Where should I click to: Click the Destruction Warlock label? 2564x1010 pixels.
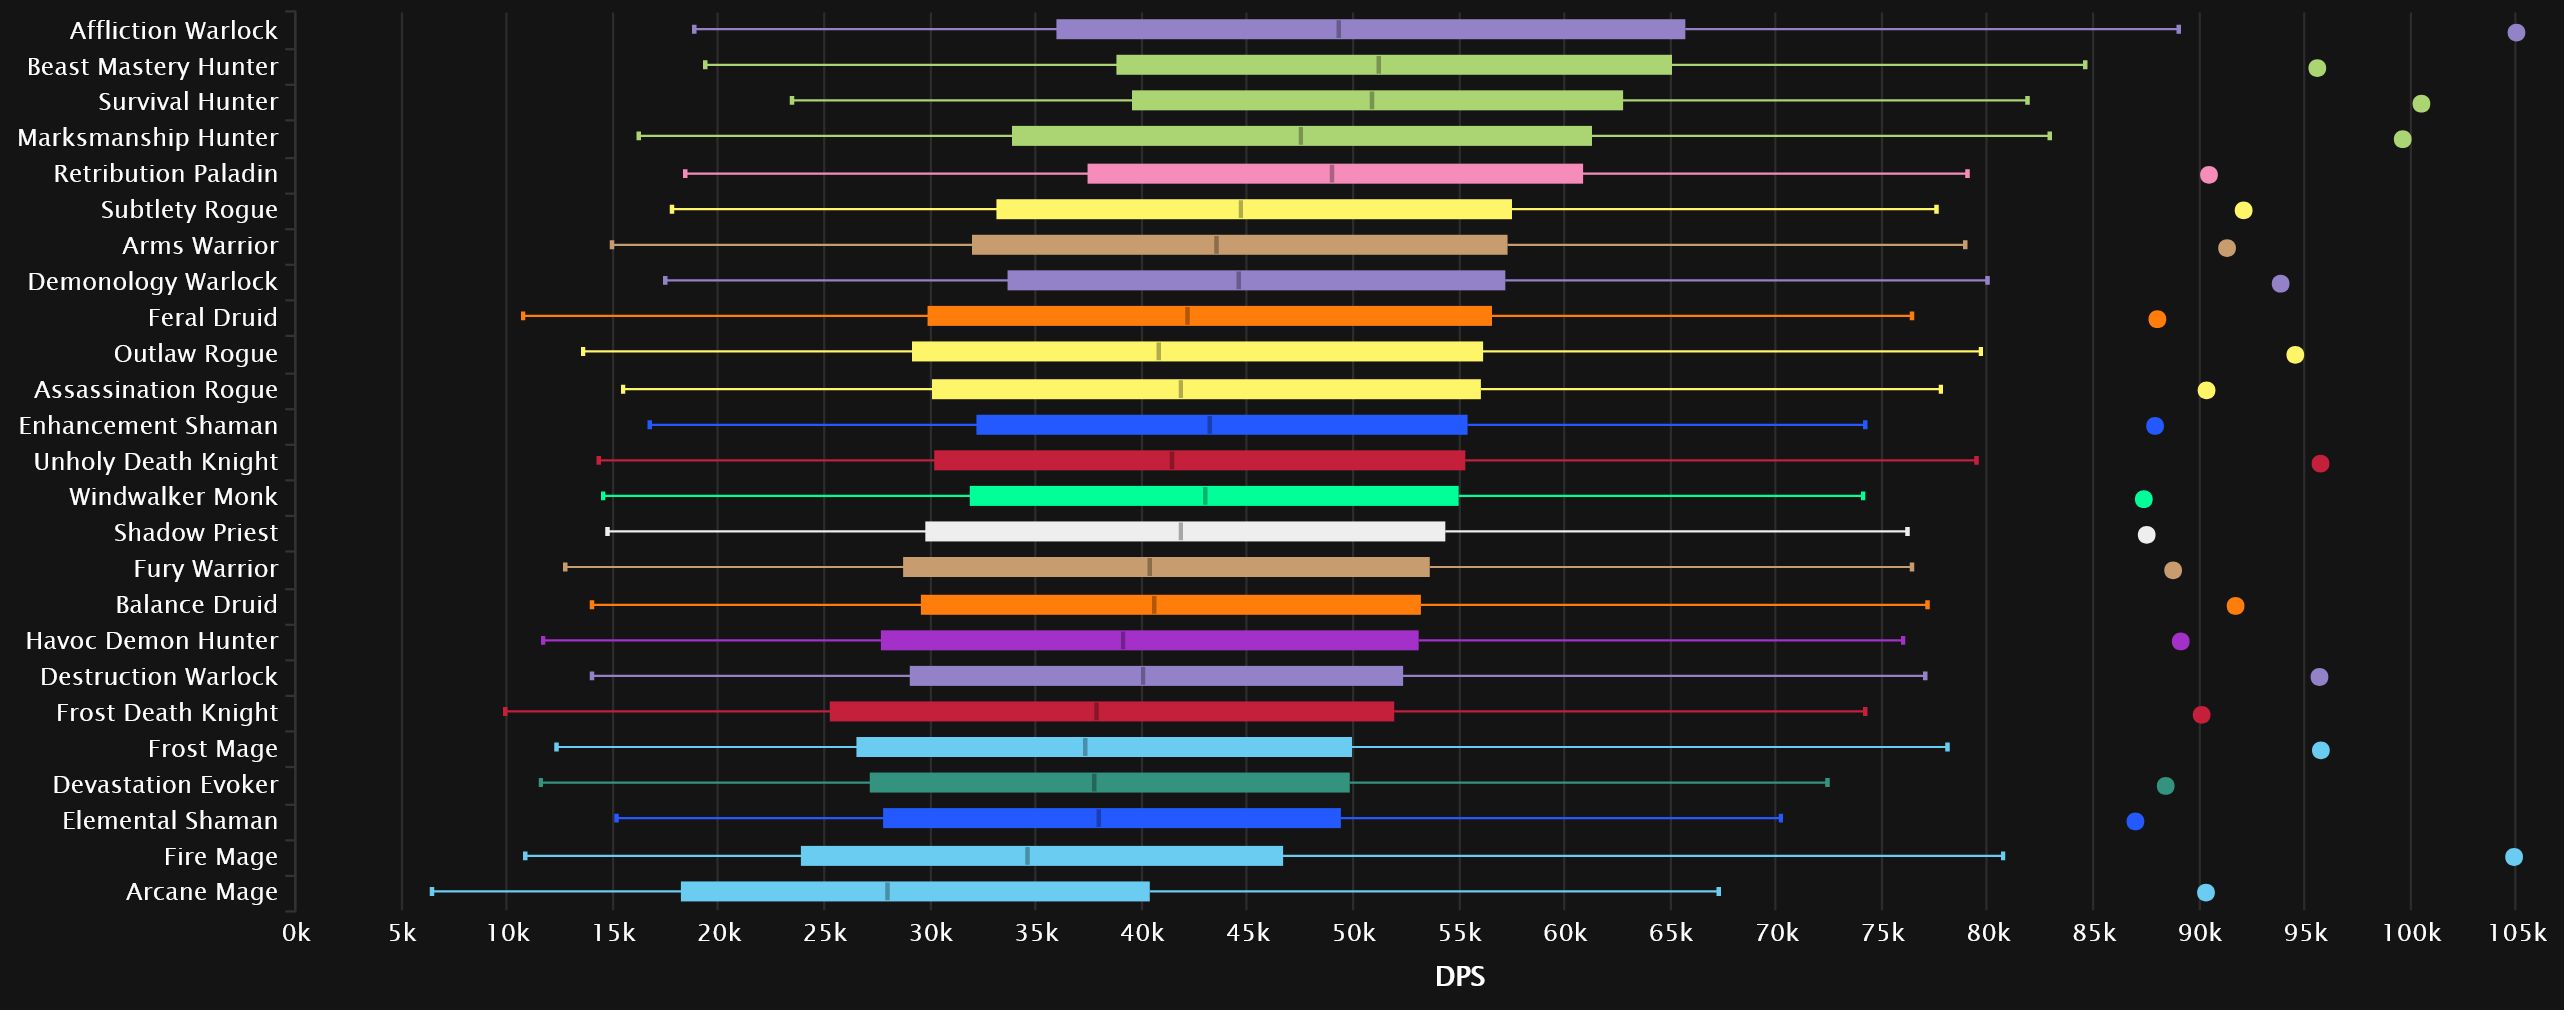[159, 677]
